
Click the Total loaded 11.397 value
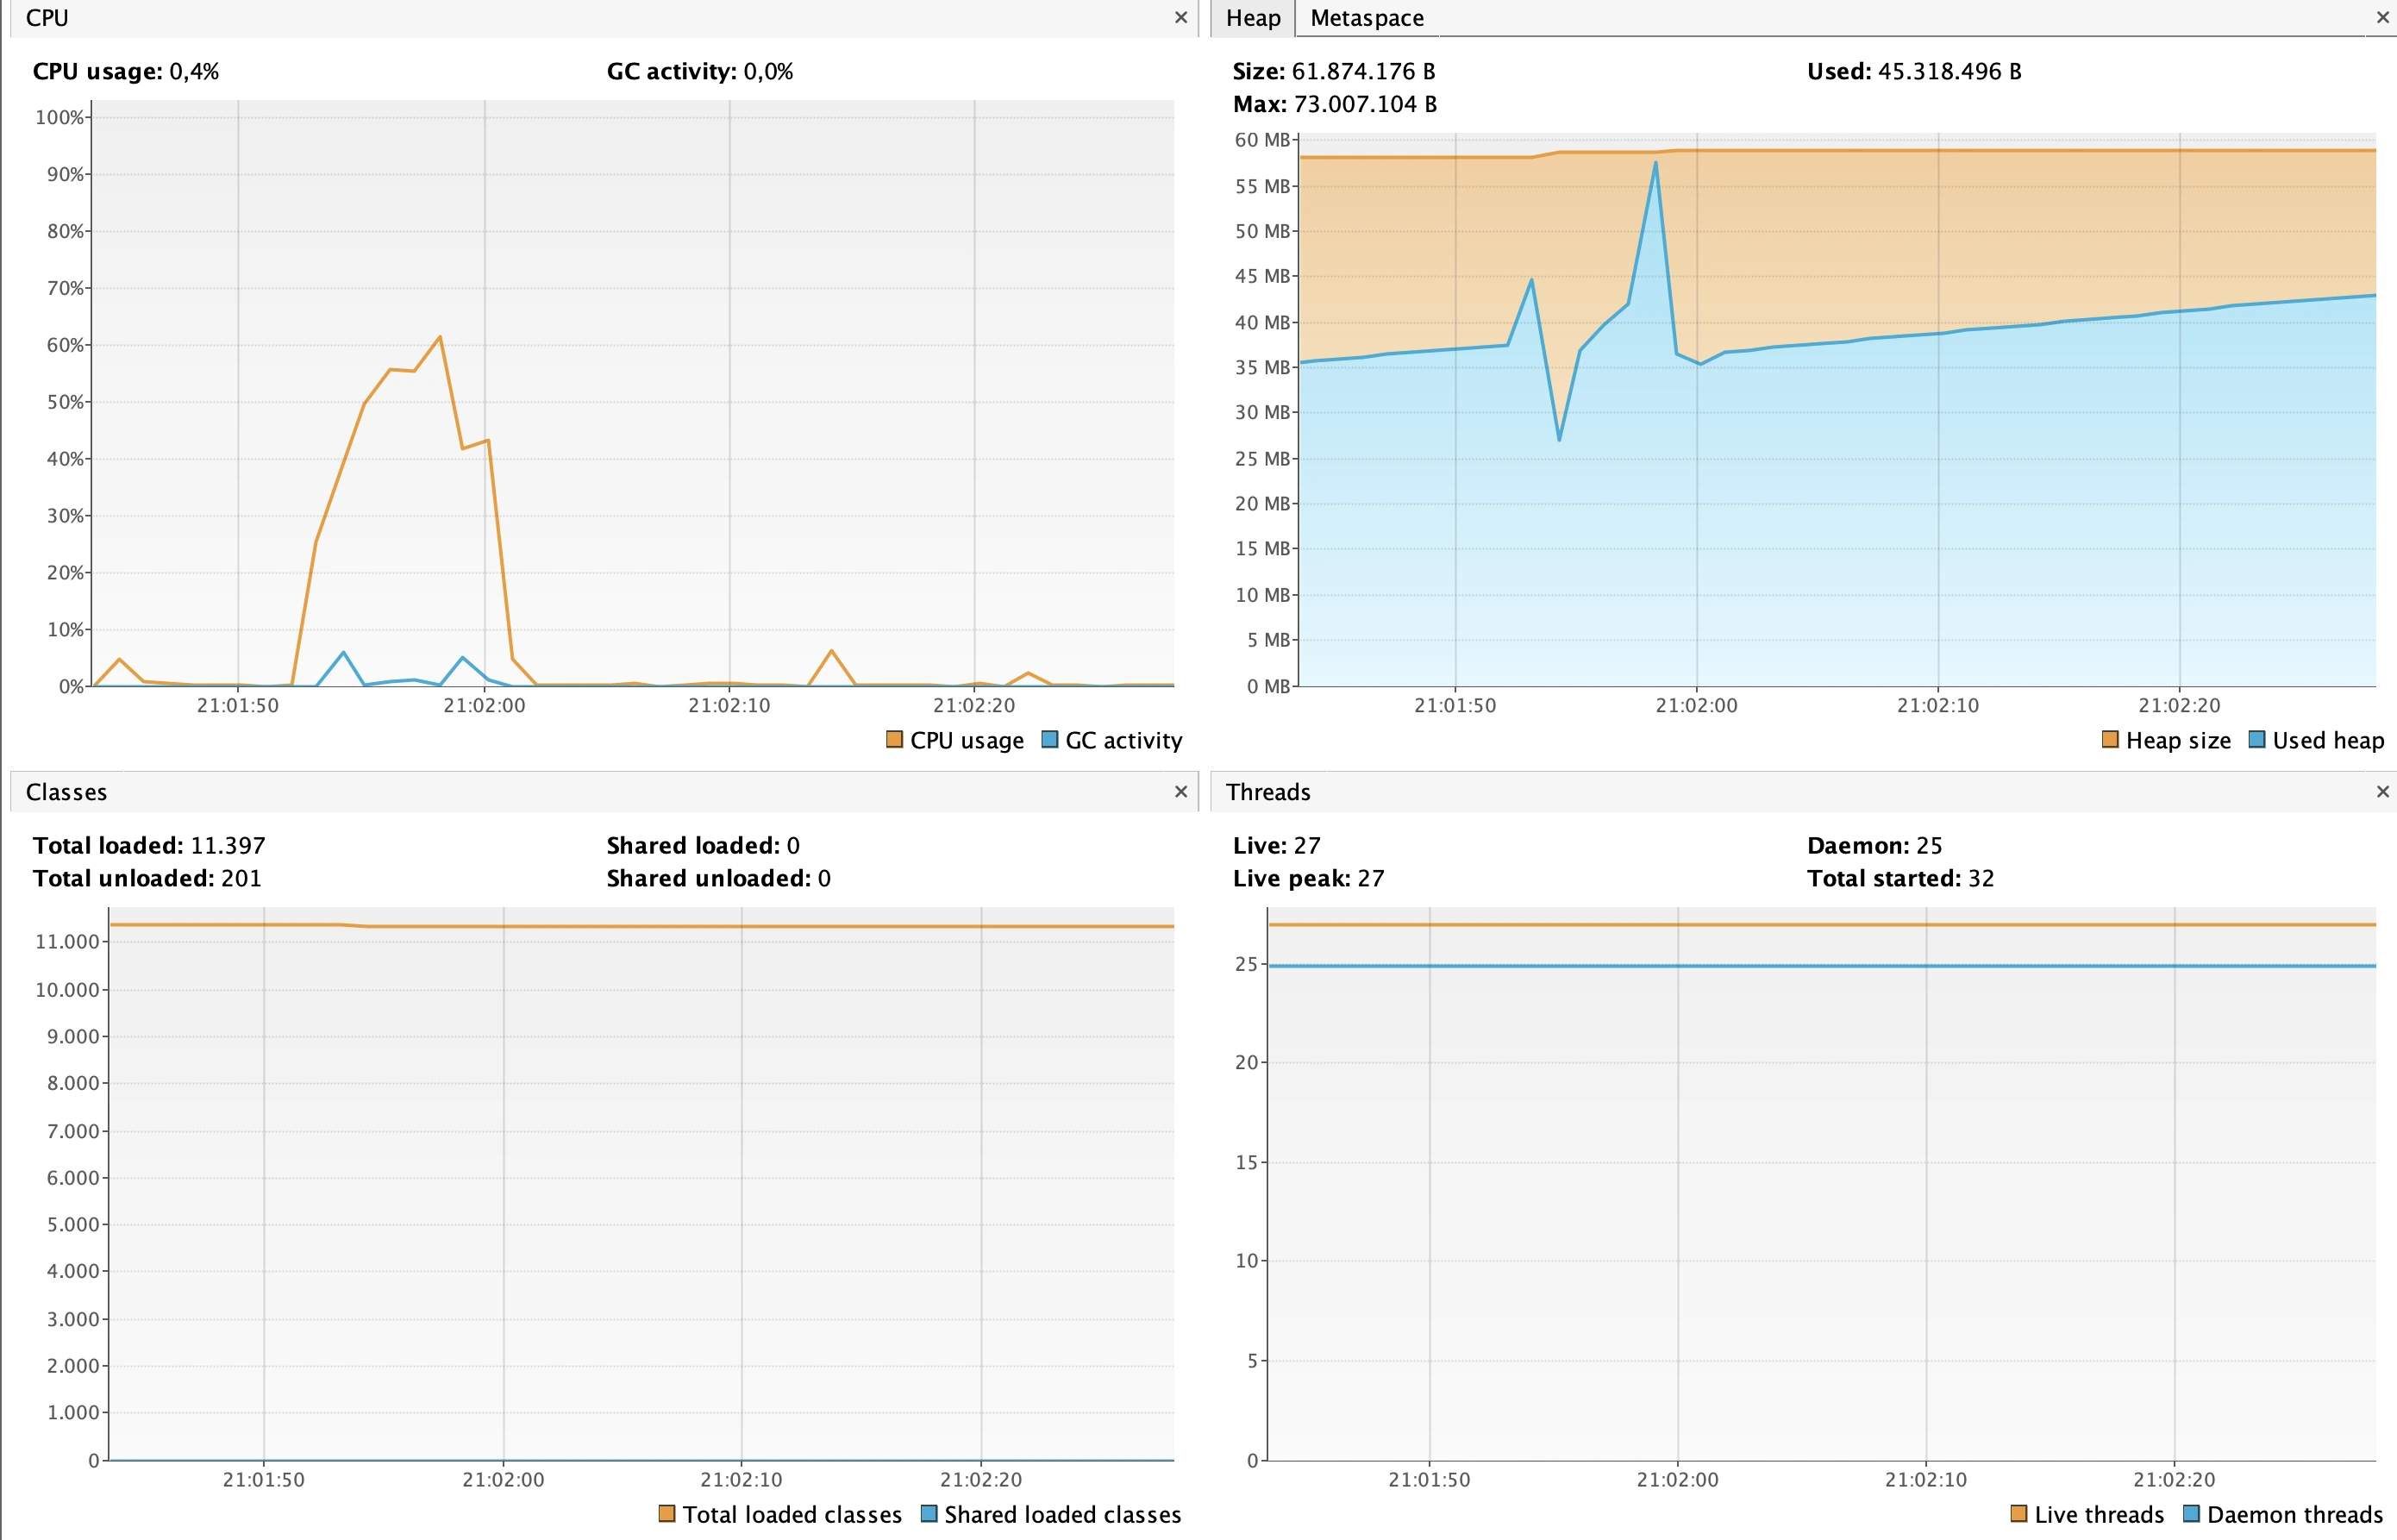[x=228, y=846]
